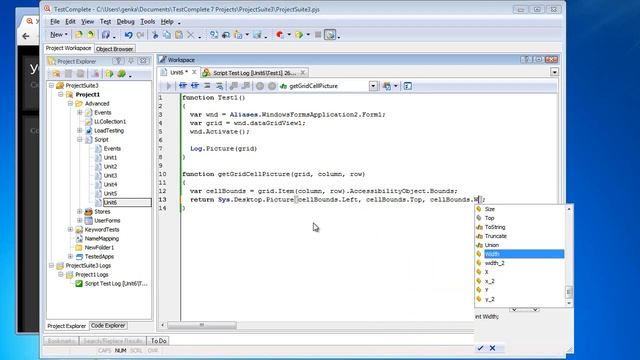Expand the LoadTesting tree node
The width and height of the screenshot is (640, 360).
tap(80, 130)
